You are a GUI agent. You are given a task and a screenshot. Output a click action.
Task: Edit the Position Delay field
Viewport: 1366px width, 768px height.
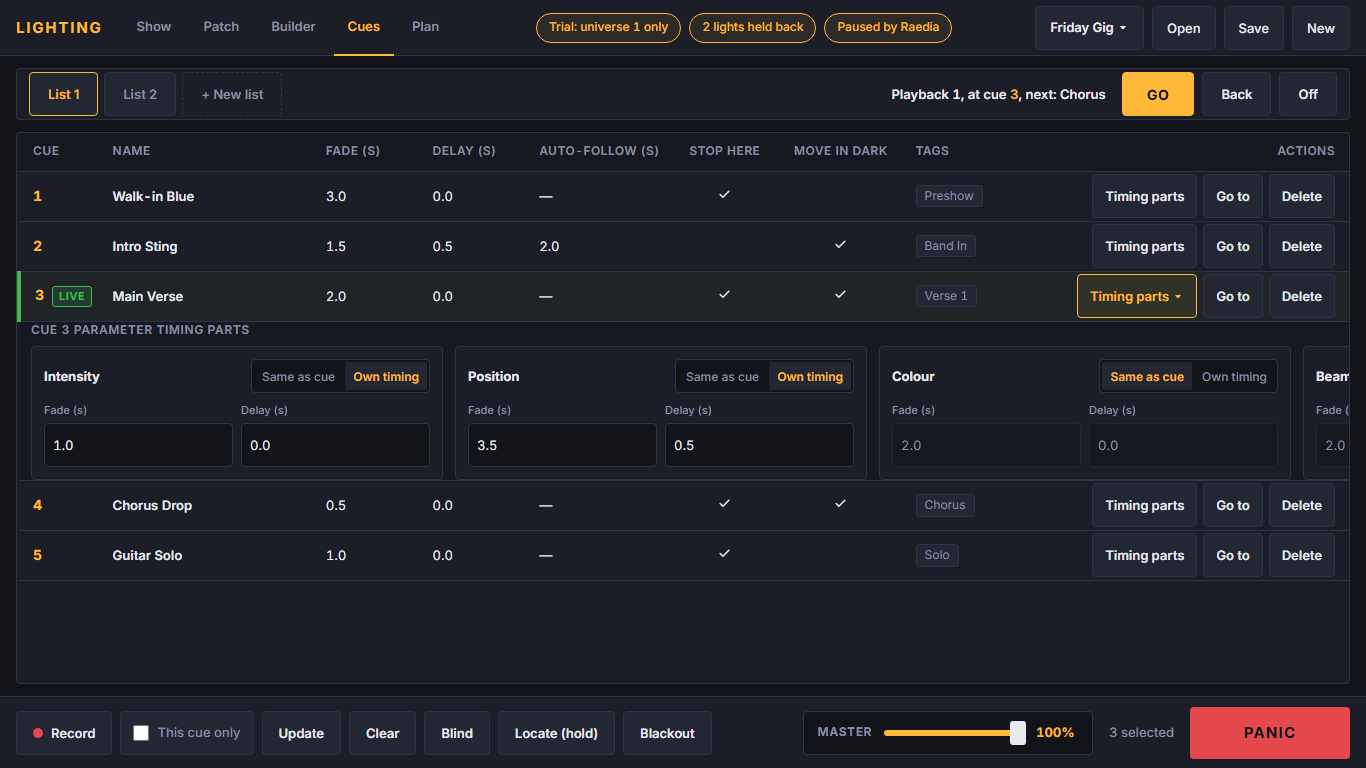tap(759, 445)
